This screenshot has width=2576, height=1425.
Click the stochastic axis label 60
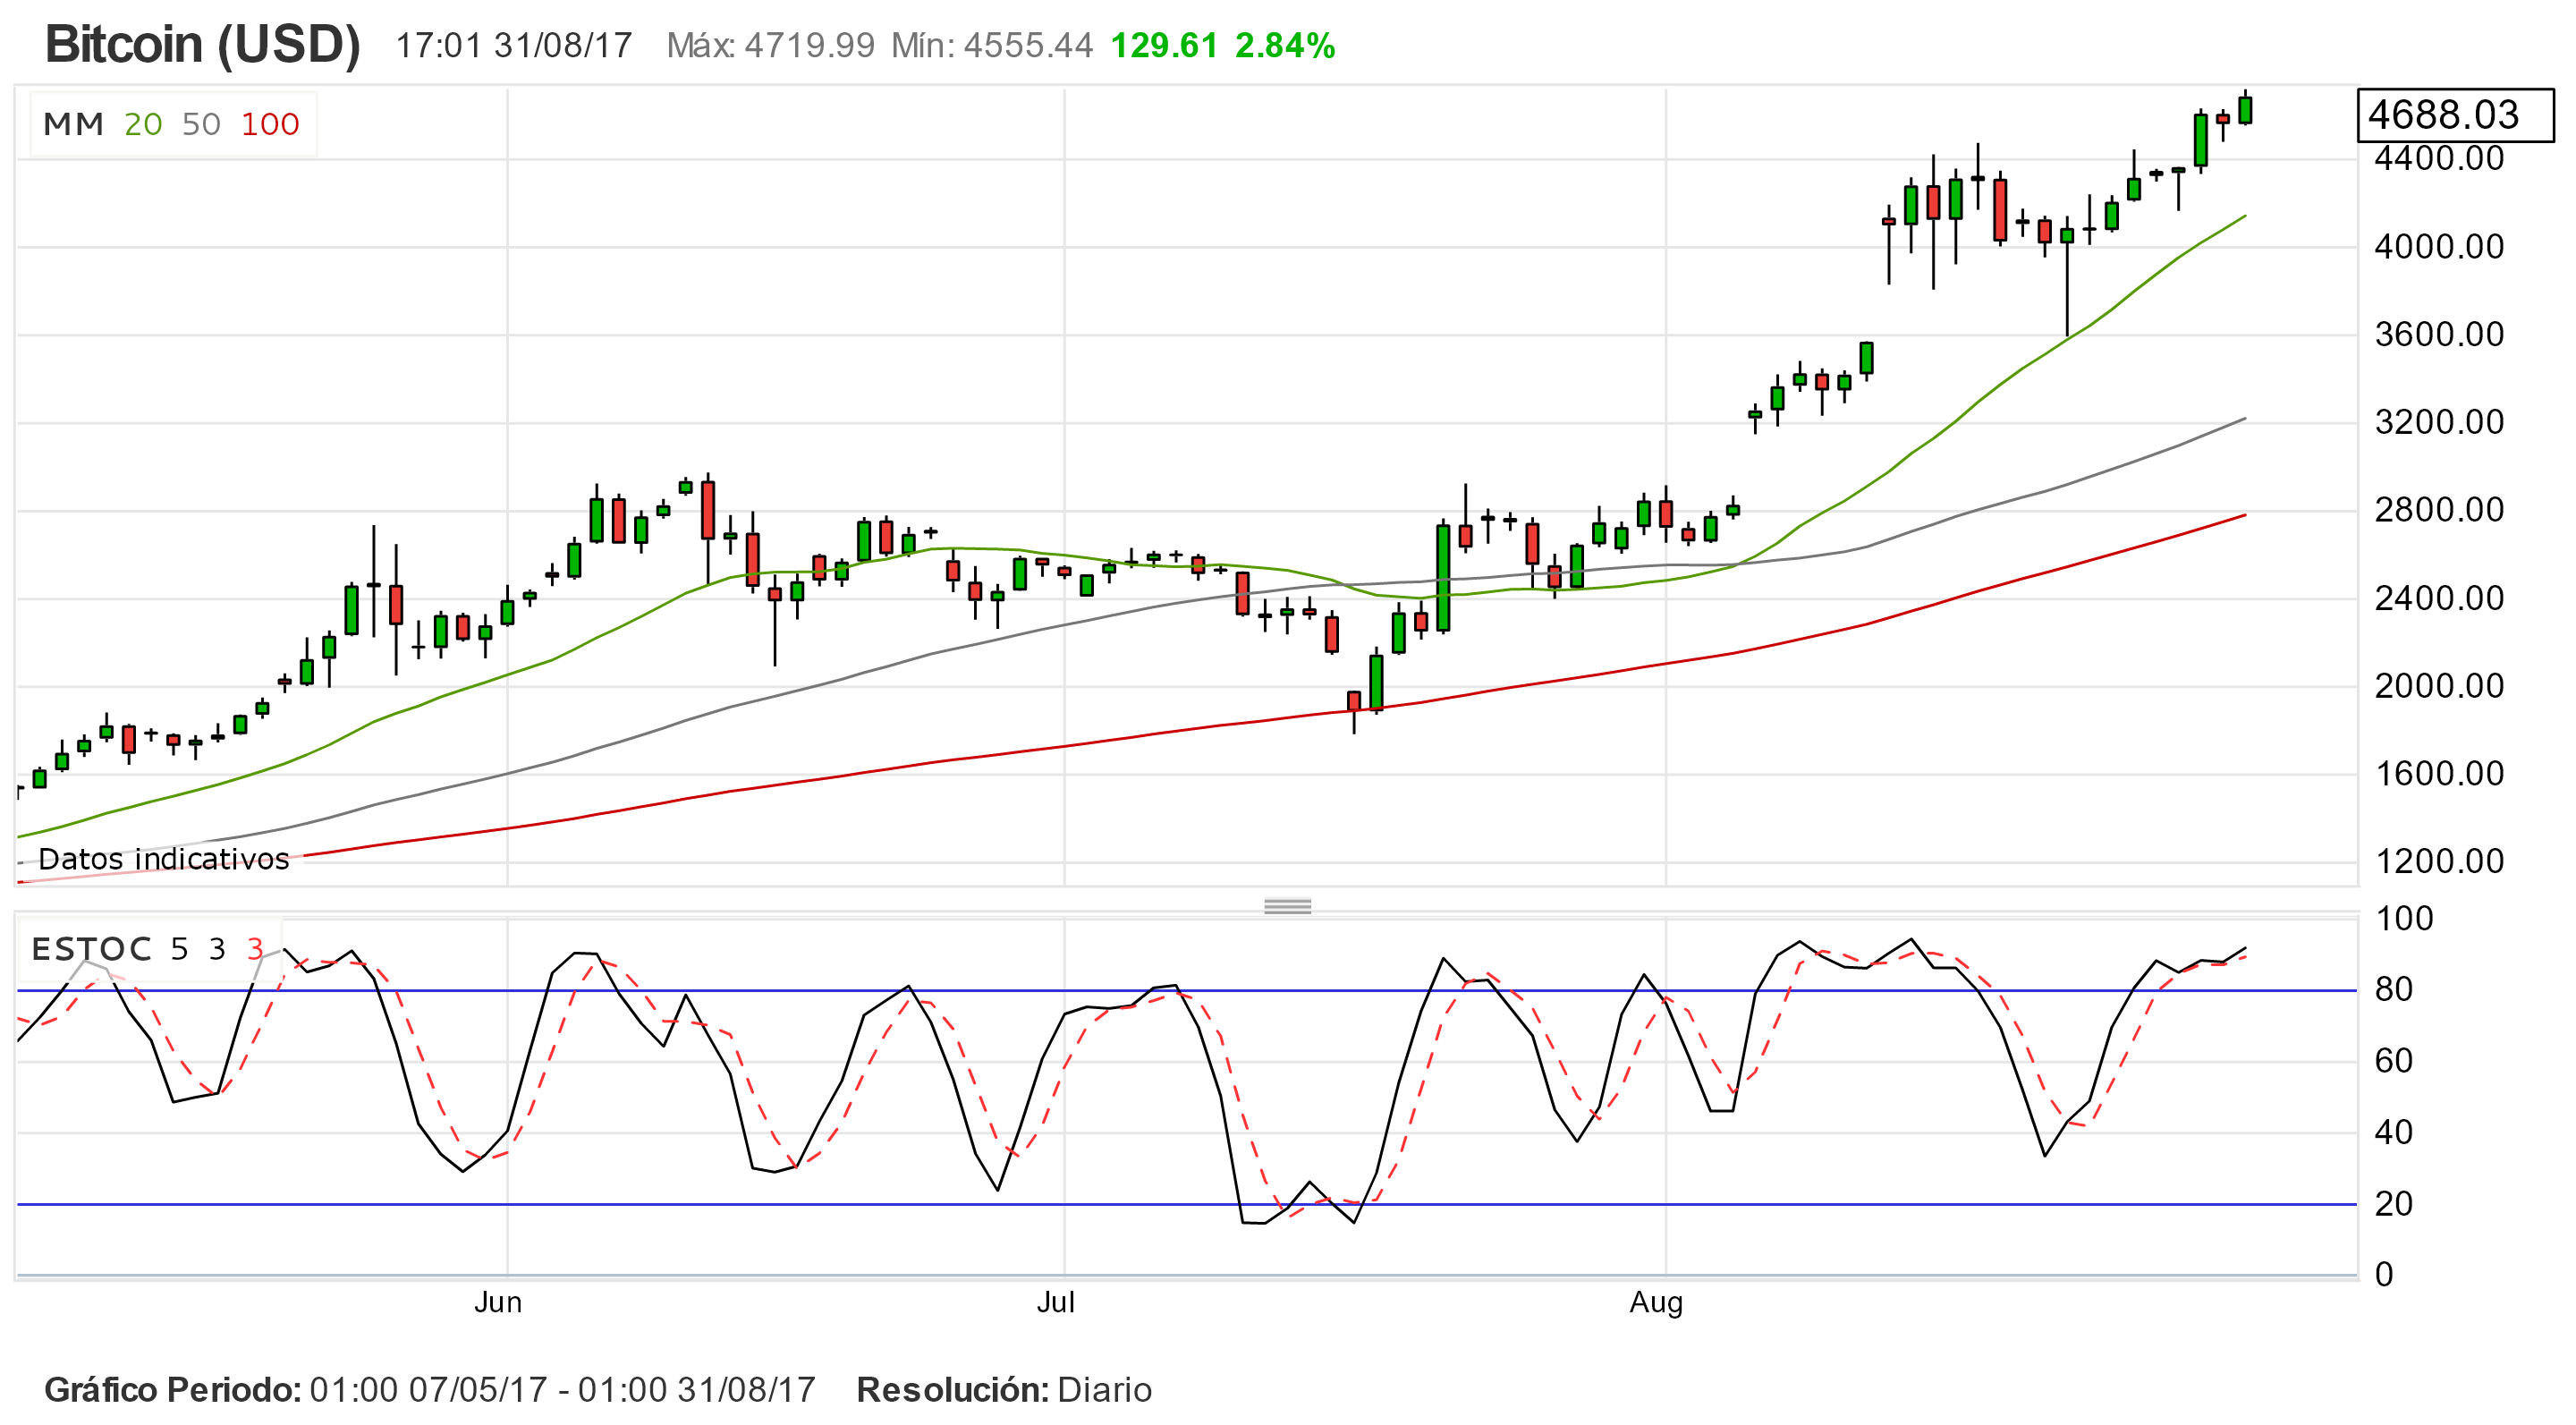tap(2394, 1061)
